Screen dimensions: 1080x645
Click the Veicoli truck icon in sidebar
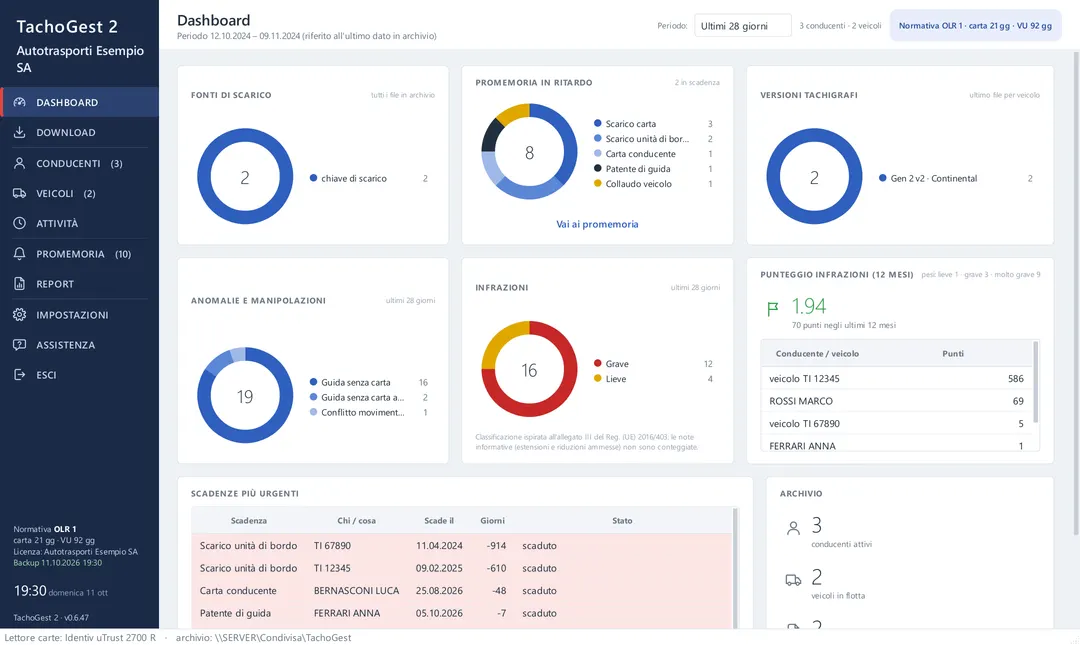point(19,194)
